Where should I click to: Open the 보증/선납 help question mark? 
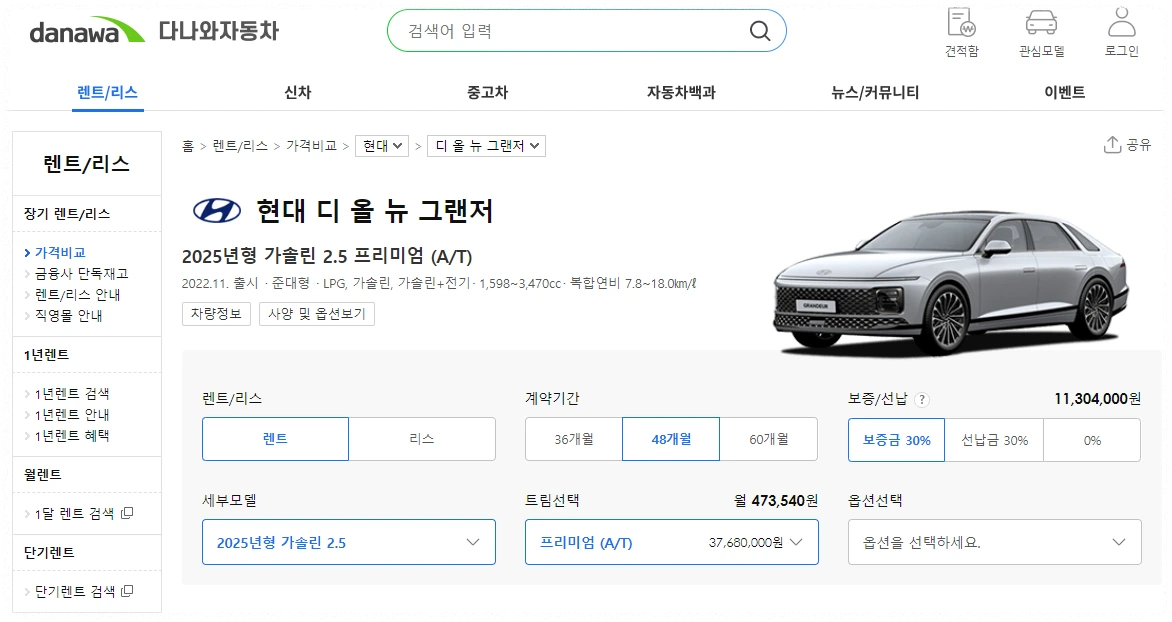pos(919,397)
